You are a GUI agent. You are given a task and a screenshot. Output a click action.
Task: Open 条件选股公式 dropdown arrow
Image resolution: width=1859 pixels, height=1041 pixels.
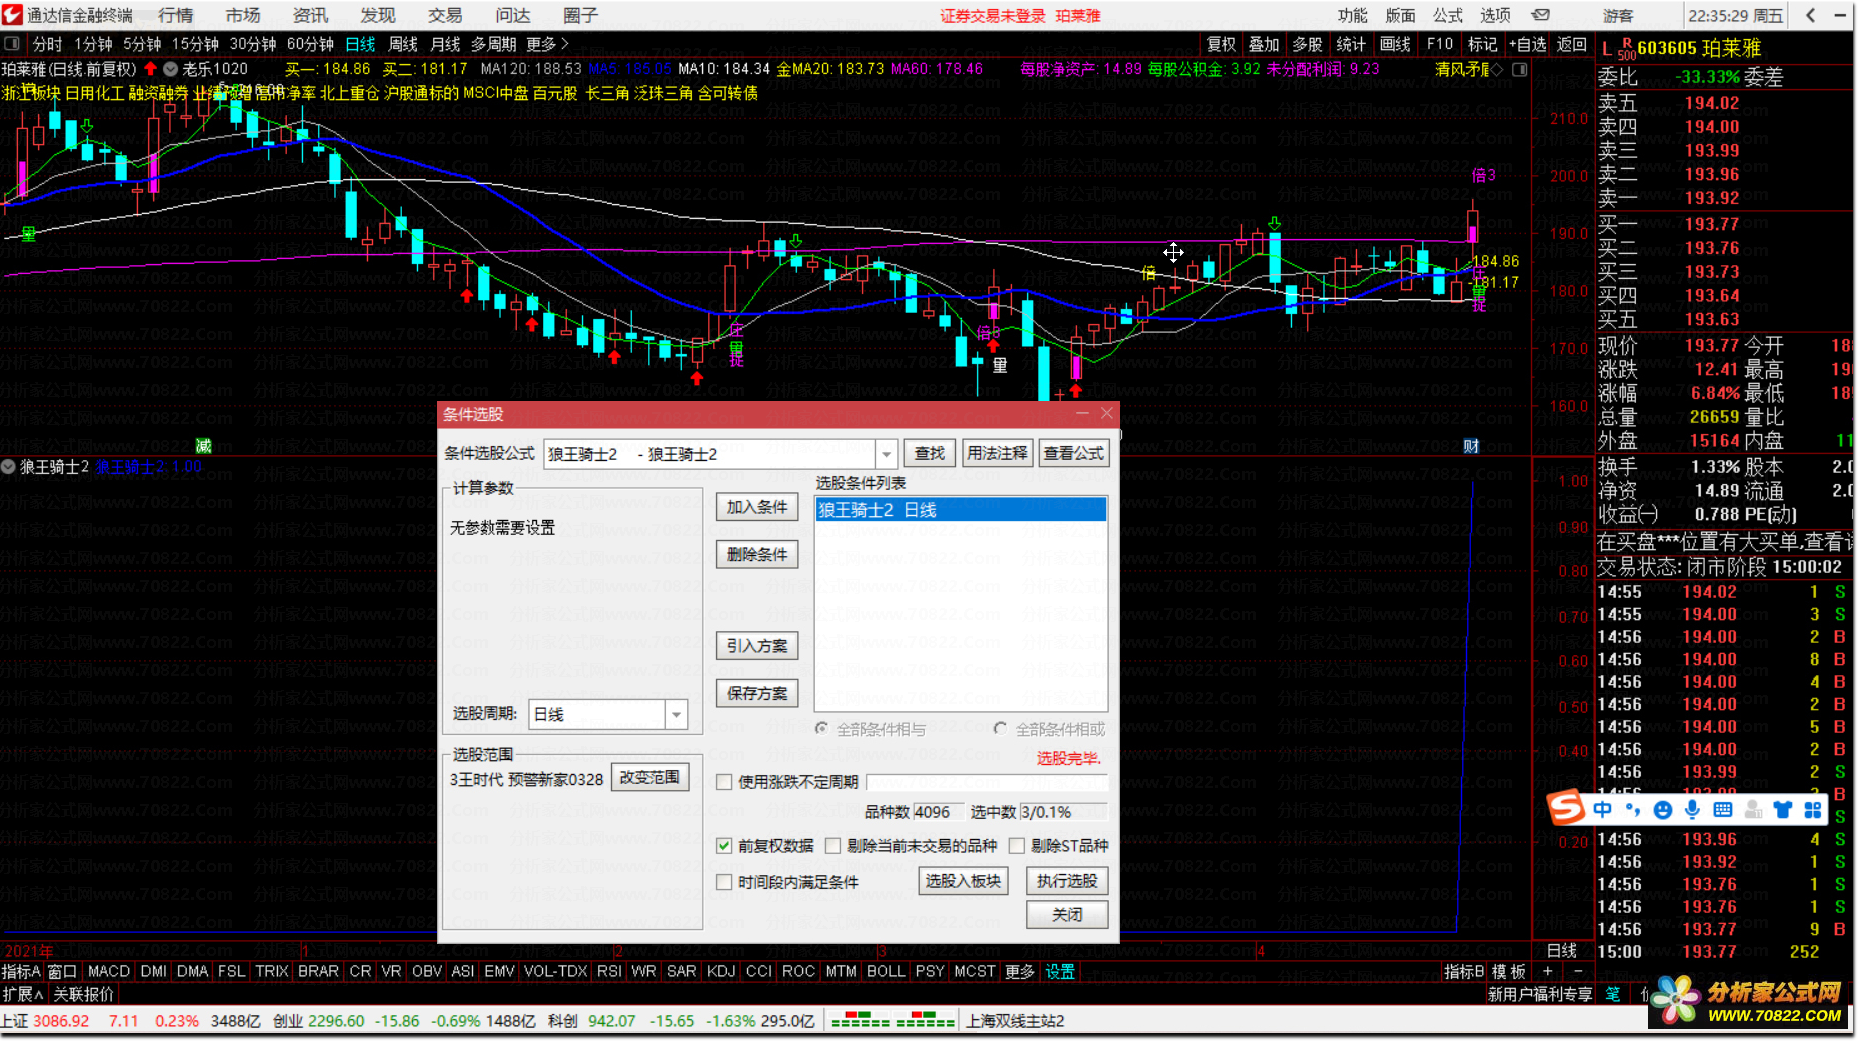point(886,455)
